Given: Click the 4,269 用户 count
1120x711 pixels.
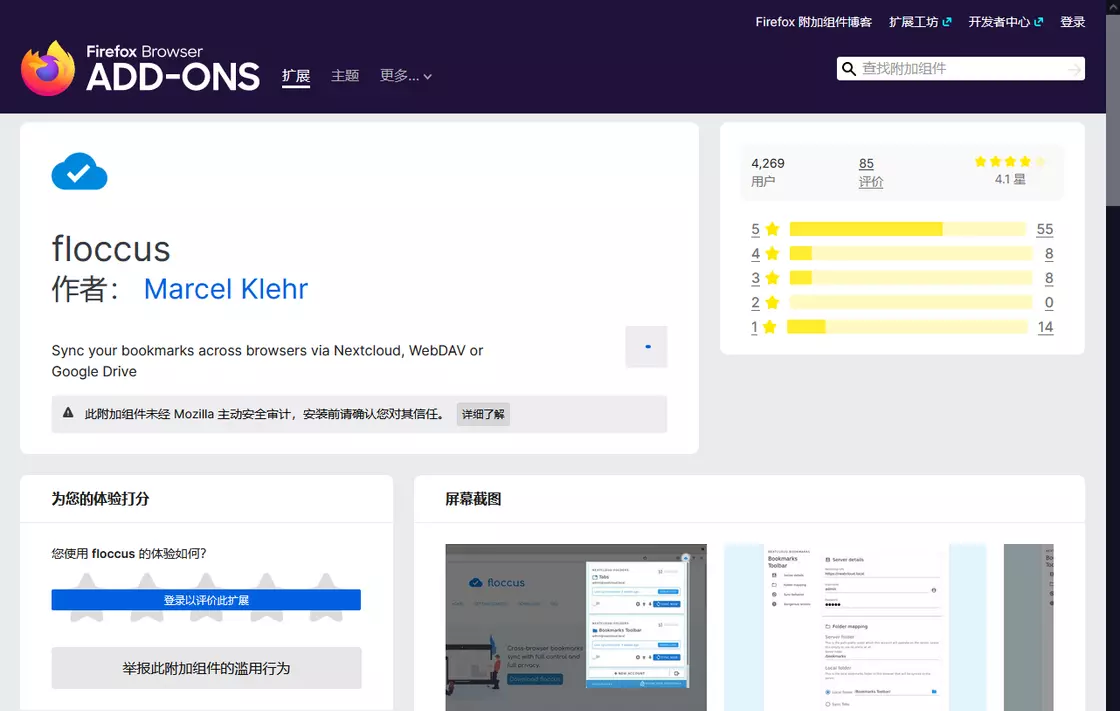Looking at the screenshot, I should pos(768,172).
